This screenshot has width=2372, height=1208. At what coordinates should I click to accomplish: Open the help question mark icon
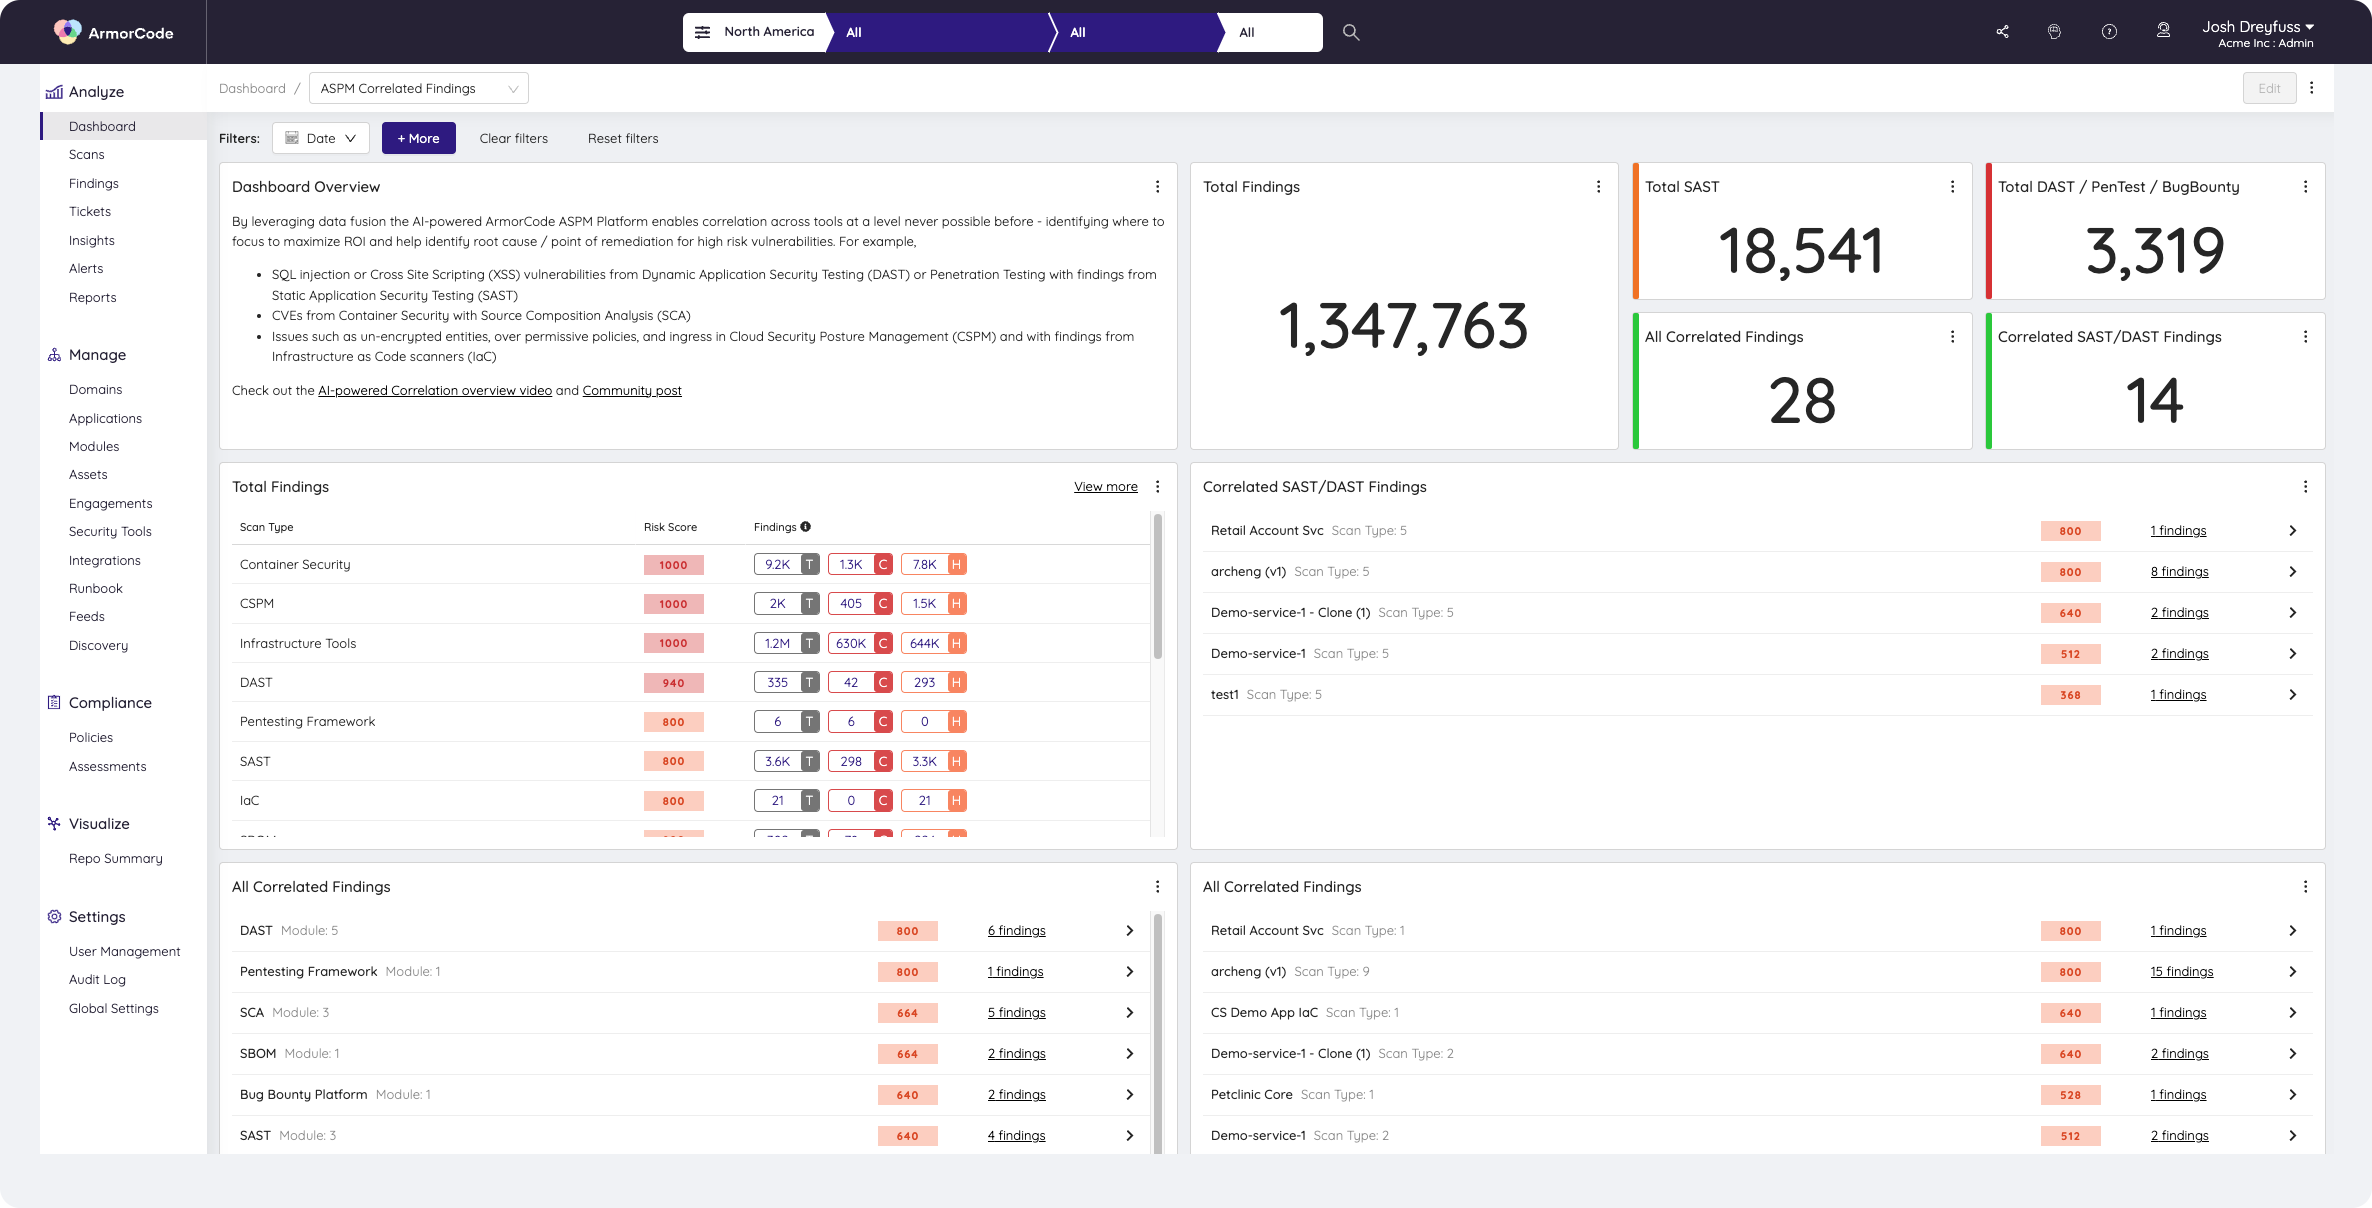(2109, 32)
